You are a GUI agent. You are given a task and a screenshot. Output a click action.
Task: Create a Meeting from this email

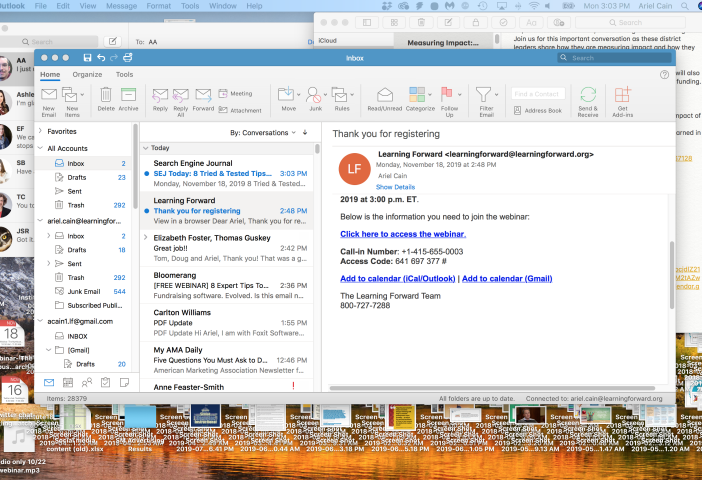(x=235, y=94)
